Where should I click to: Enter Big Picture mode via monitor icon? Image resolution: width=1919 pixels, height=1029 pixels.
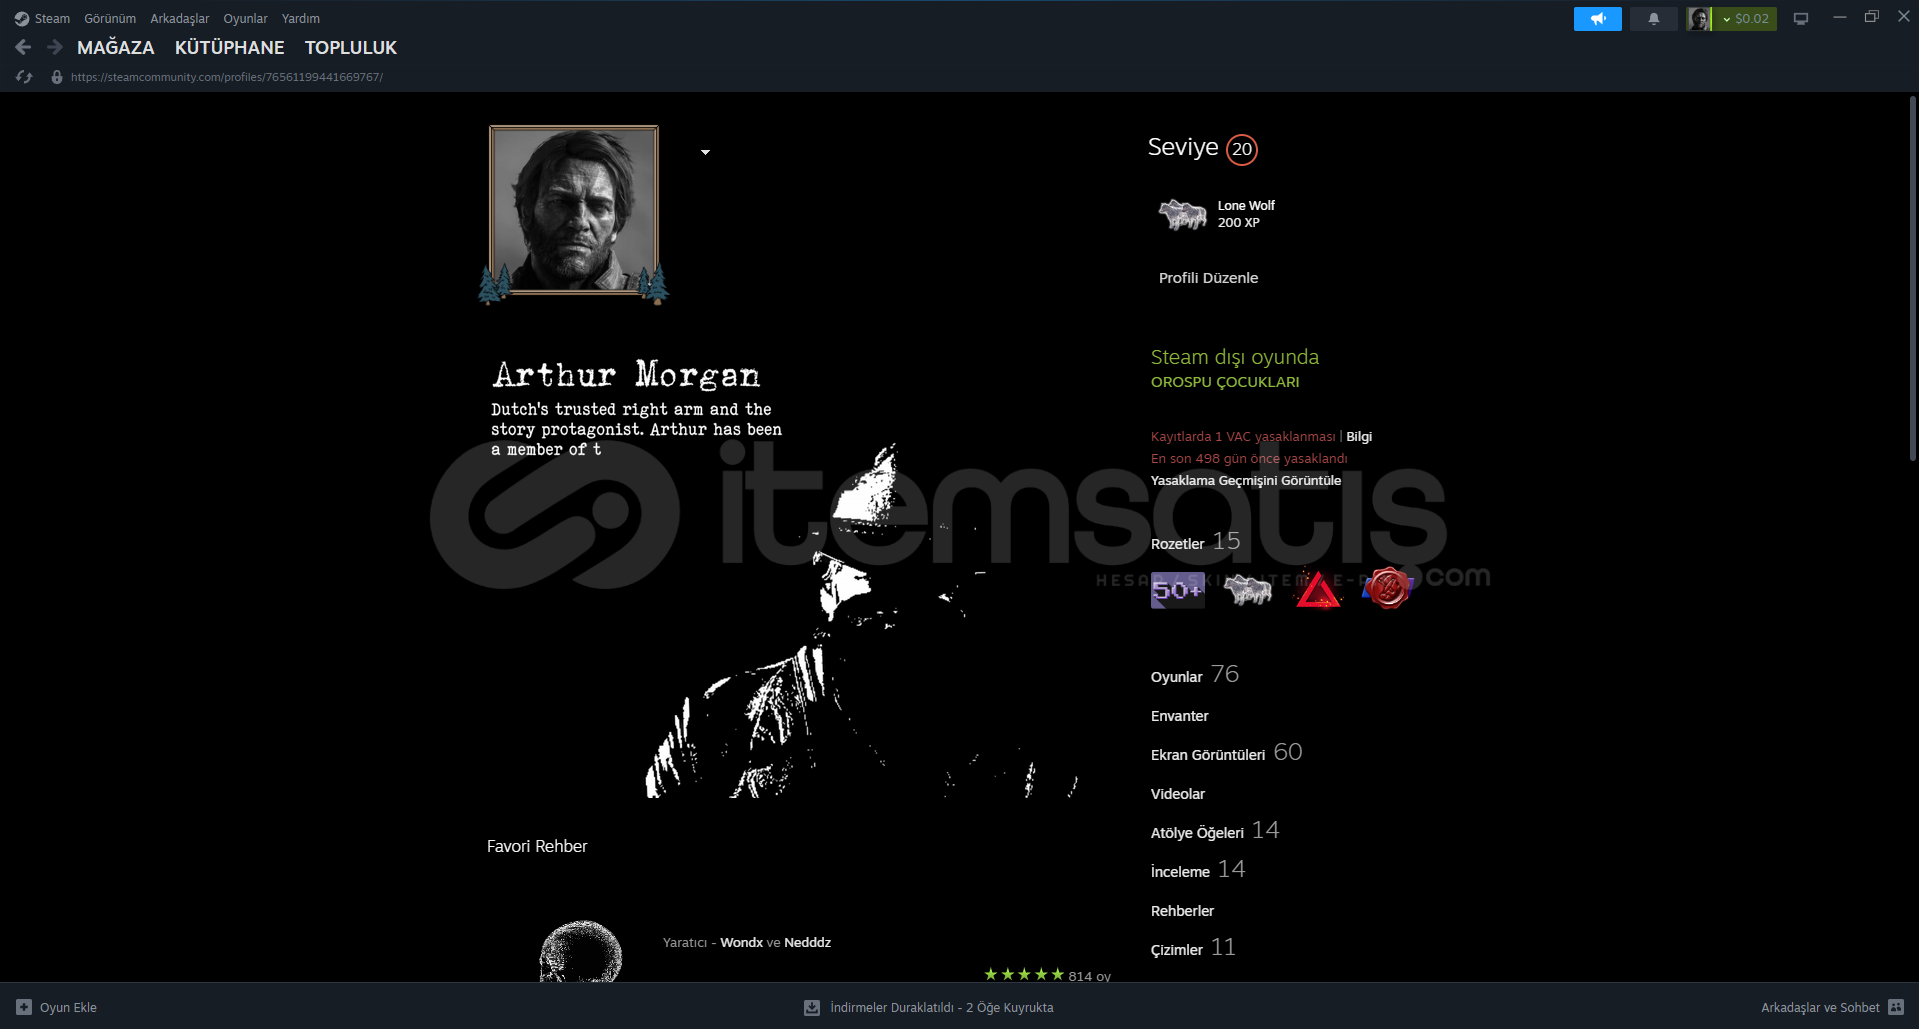(1801, 19)
